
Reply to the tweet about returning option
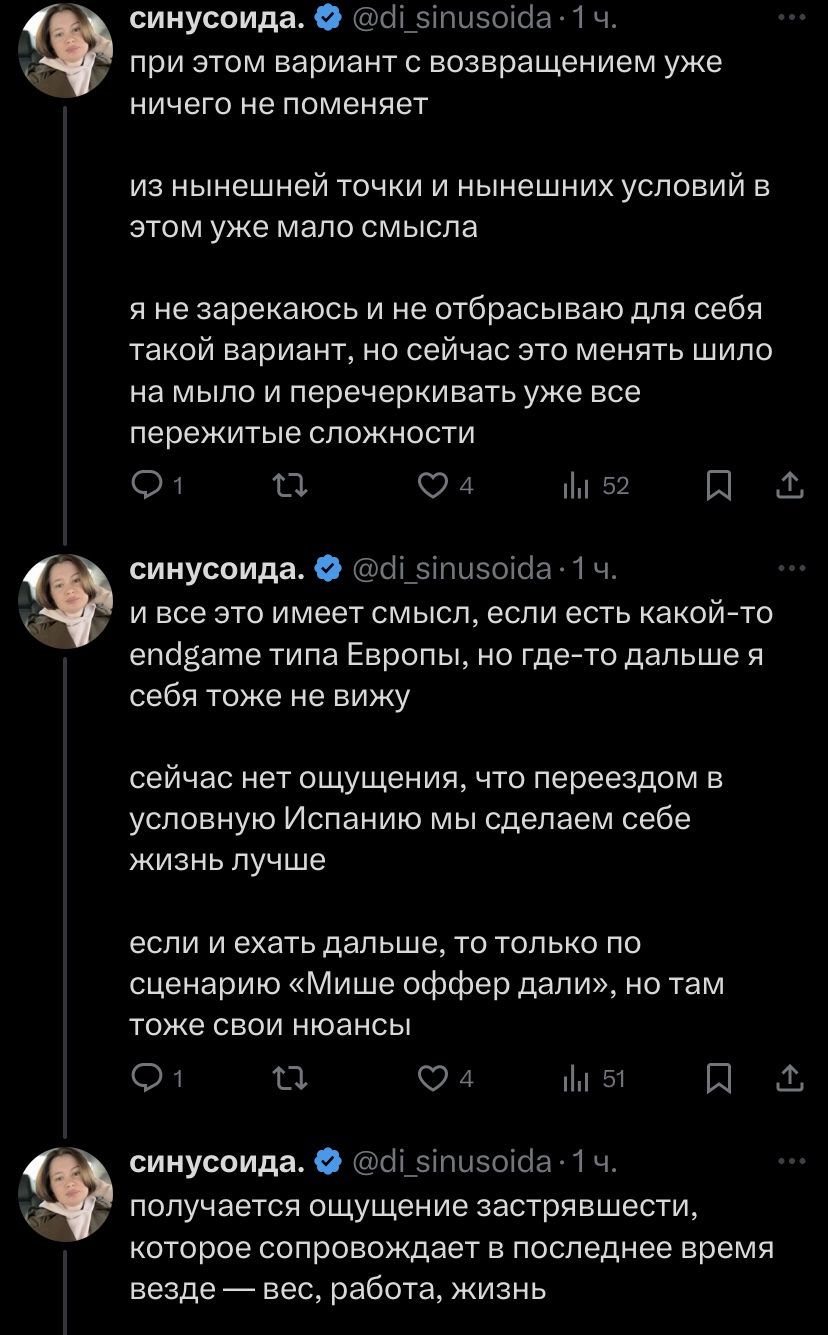tap(147, 486)
